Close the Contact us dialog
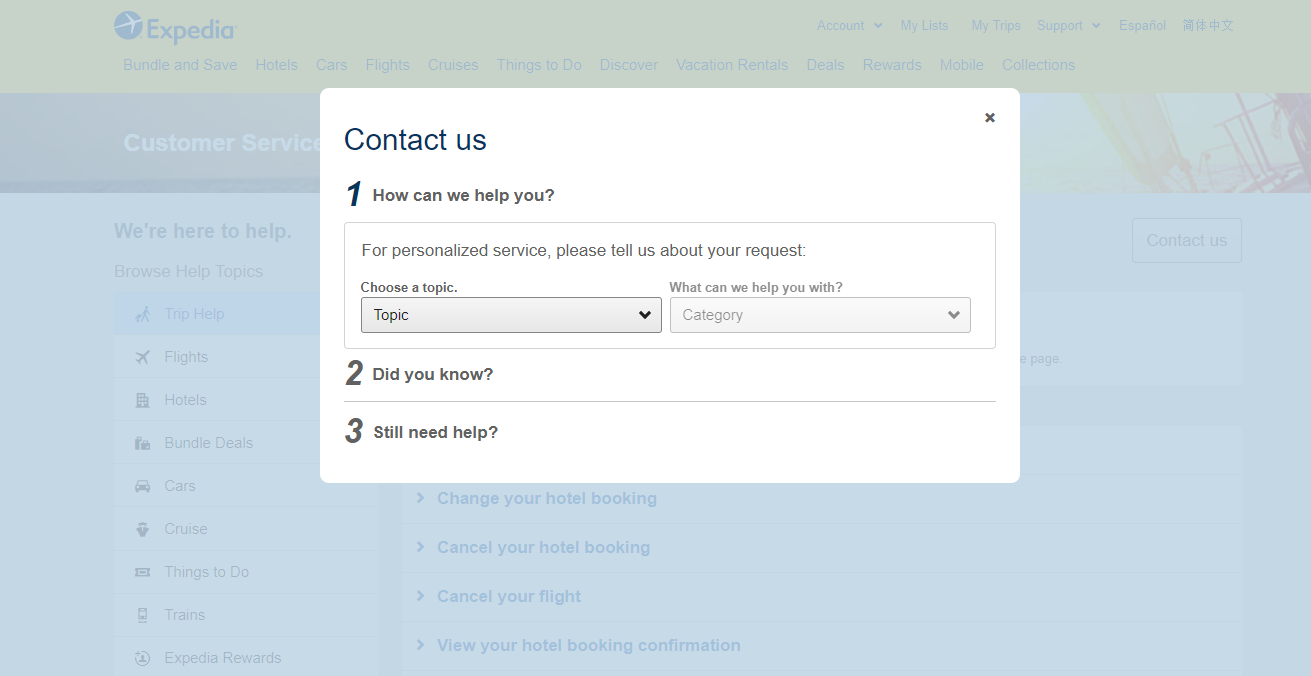Screen dimensions: 1311x676 pyautogui.click(x=990, y=118)
